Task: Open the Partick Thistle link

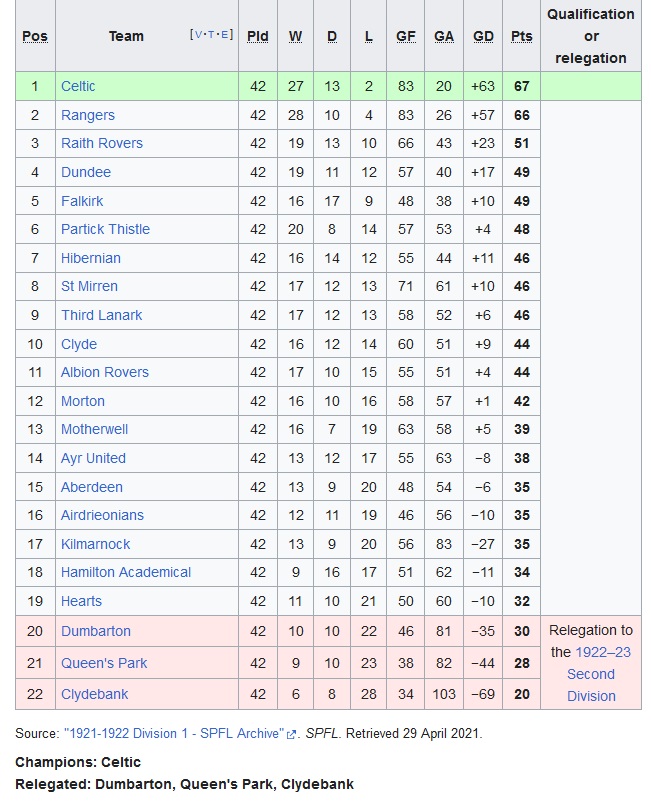Action: coord(105,229)
